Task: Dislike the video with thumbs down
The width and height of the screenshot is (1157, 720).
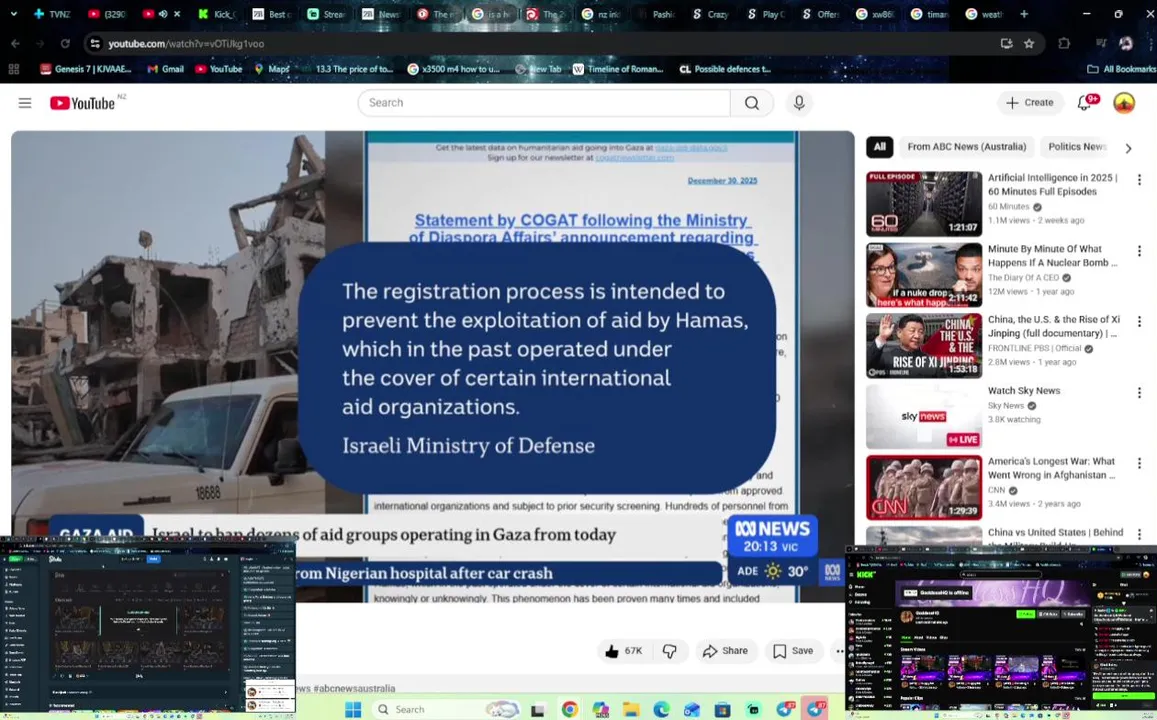Action: coord(670,651)
